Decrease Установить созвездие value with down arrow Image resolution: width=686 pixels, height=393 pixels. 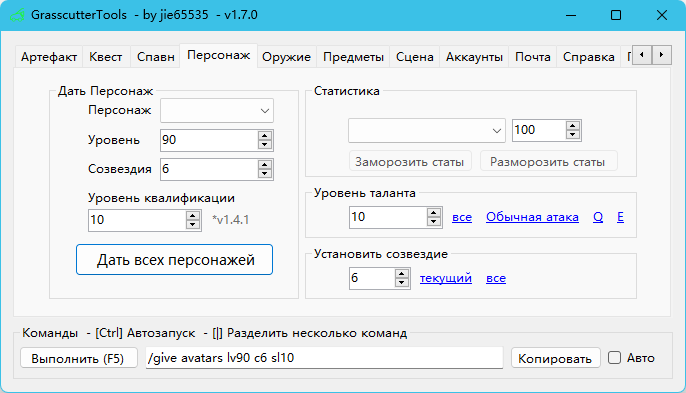click(402, 283)
